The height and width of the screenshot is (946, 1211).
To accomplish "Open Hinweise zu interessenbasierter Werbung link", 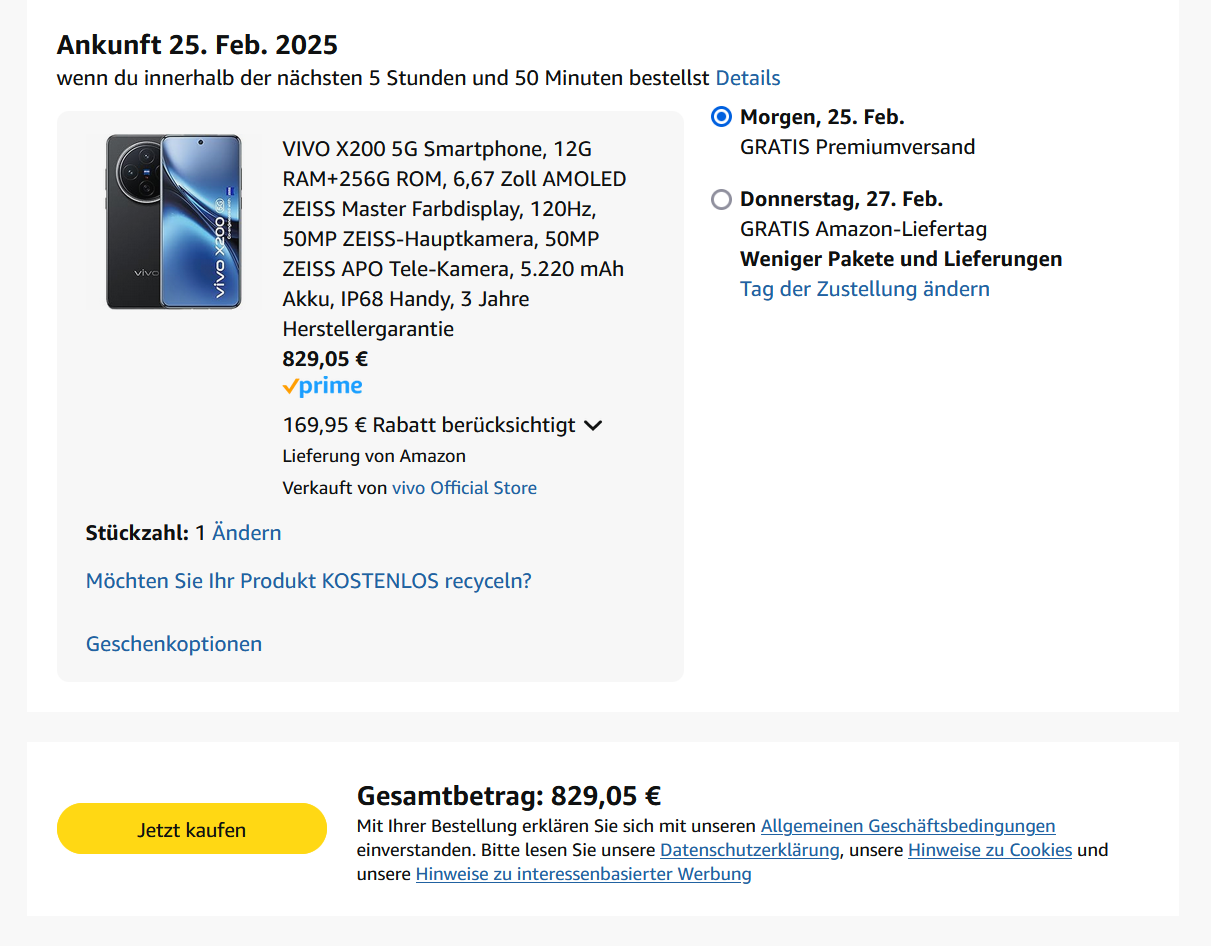I will click(583, 874).
